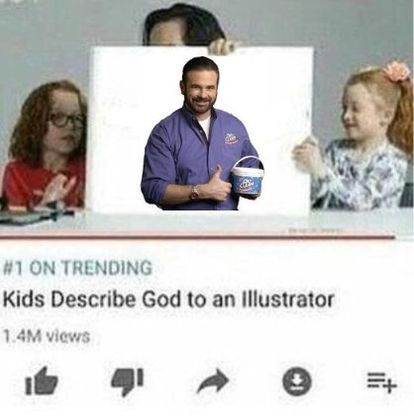
Task: Save video using add-to-playlist icon
Action: 382,382
